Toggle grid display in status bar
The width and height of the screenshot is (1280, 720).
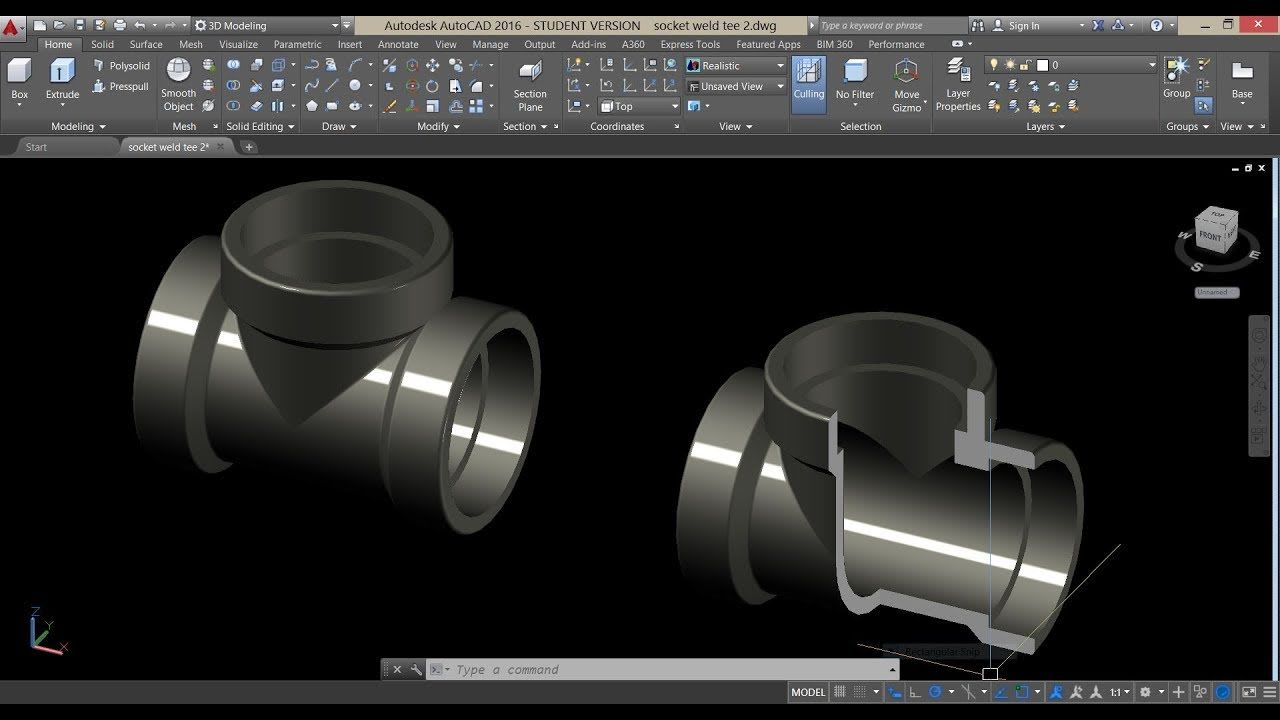pyautogui.click(x=841, y=692)
